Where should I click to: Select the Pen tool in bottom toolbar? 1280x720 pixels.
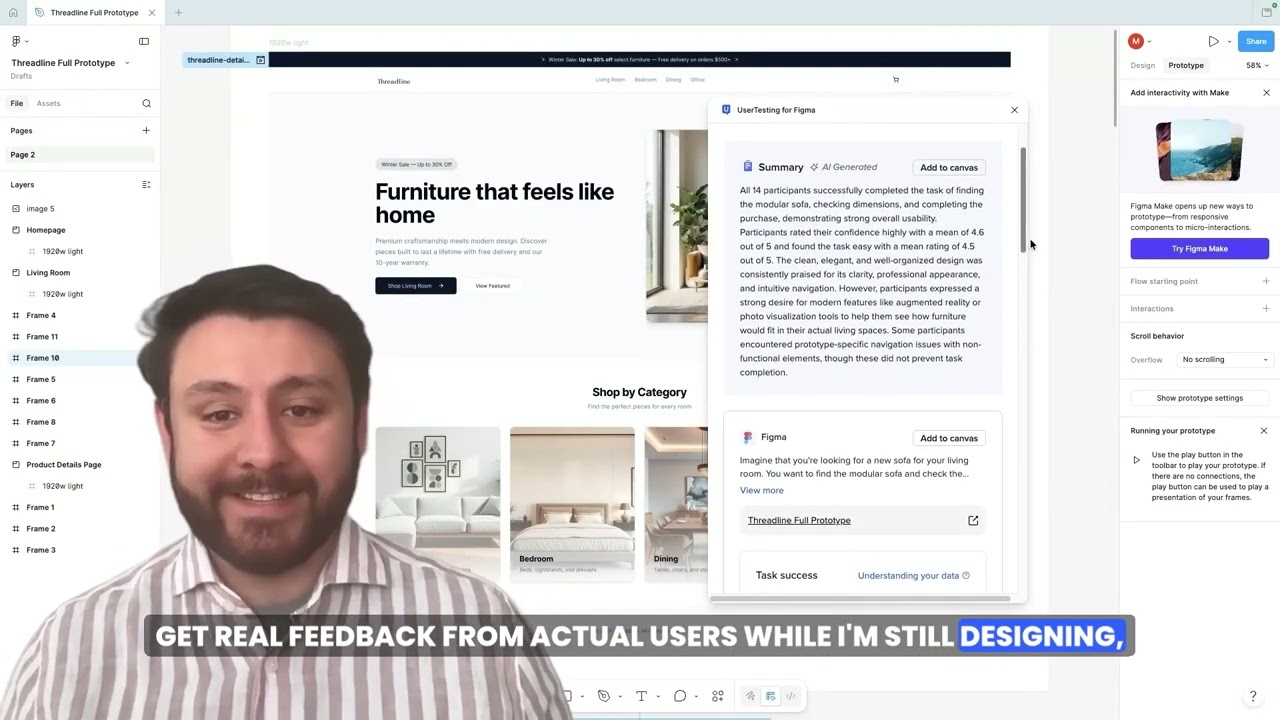604,696
